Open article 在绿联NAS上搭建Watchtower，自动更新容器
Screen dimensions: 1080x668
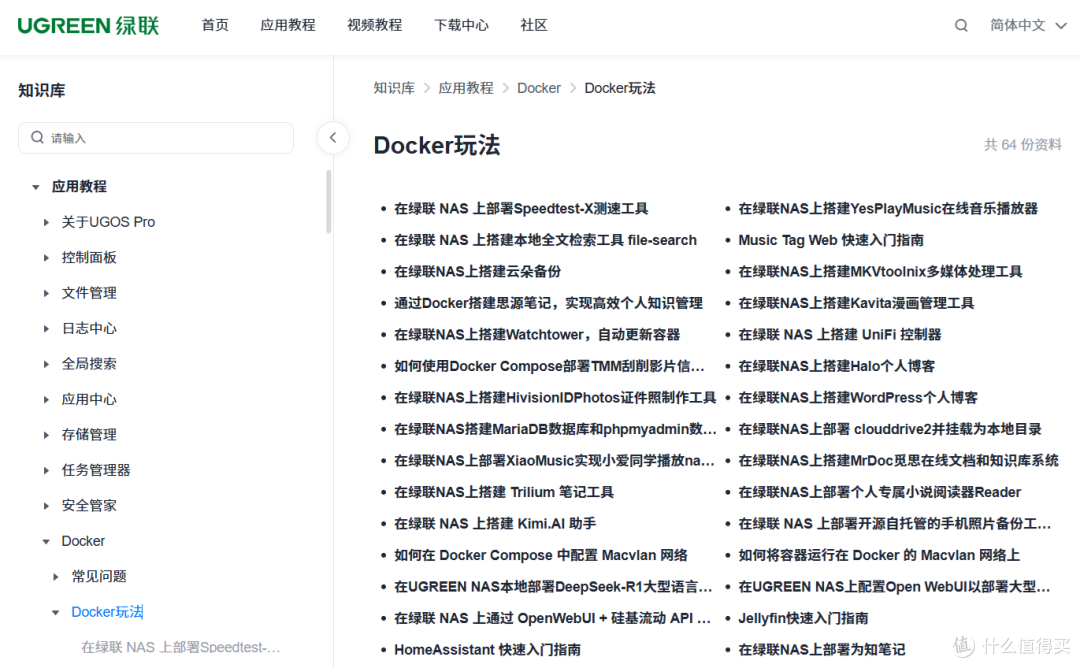tap(537, 335)
